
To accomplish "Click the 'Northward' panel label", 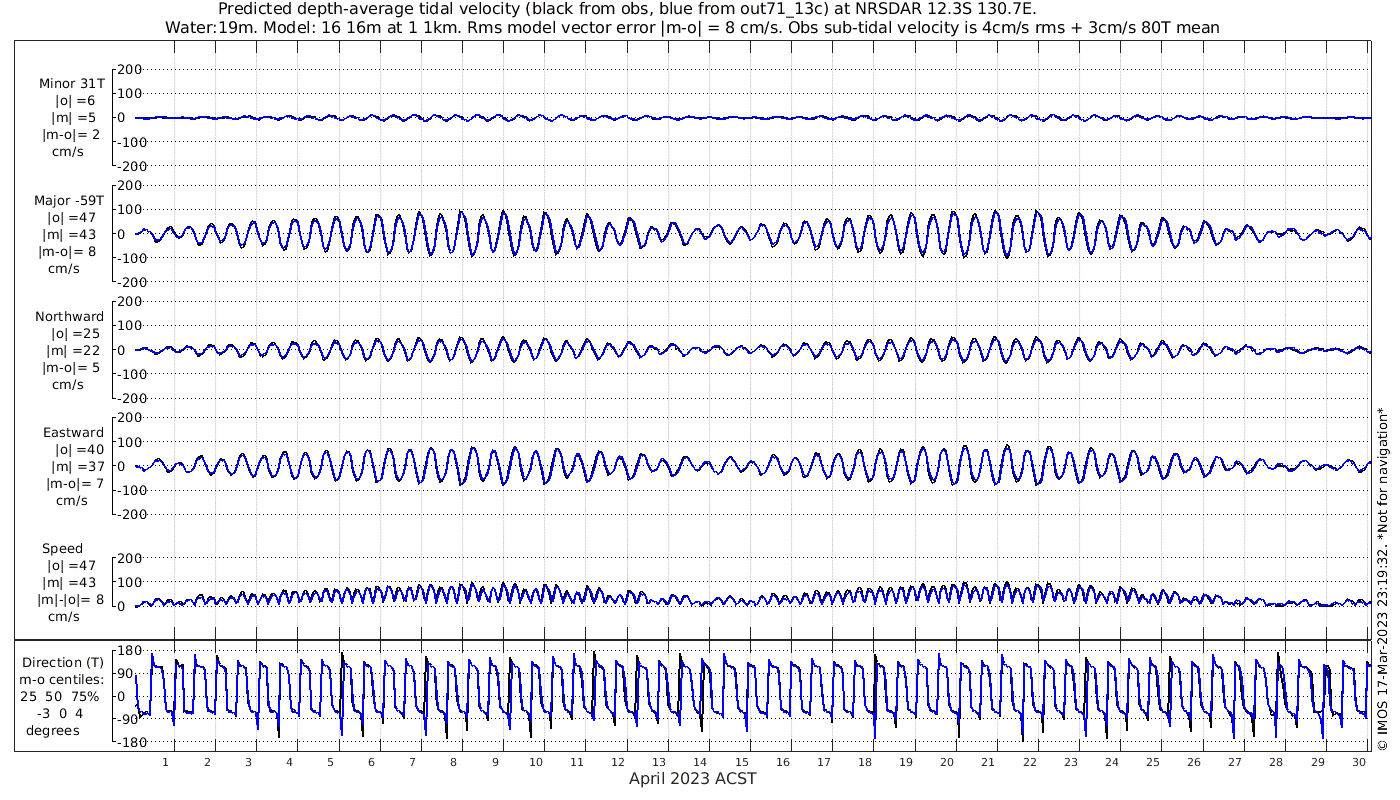I will coord(69,316).
